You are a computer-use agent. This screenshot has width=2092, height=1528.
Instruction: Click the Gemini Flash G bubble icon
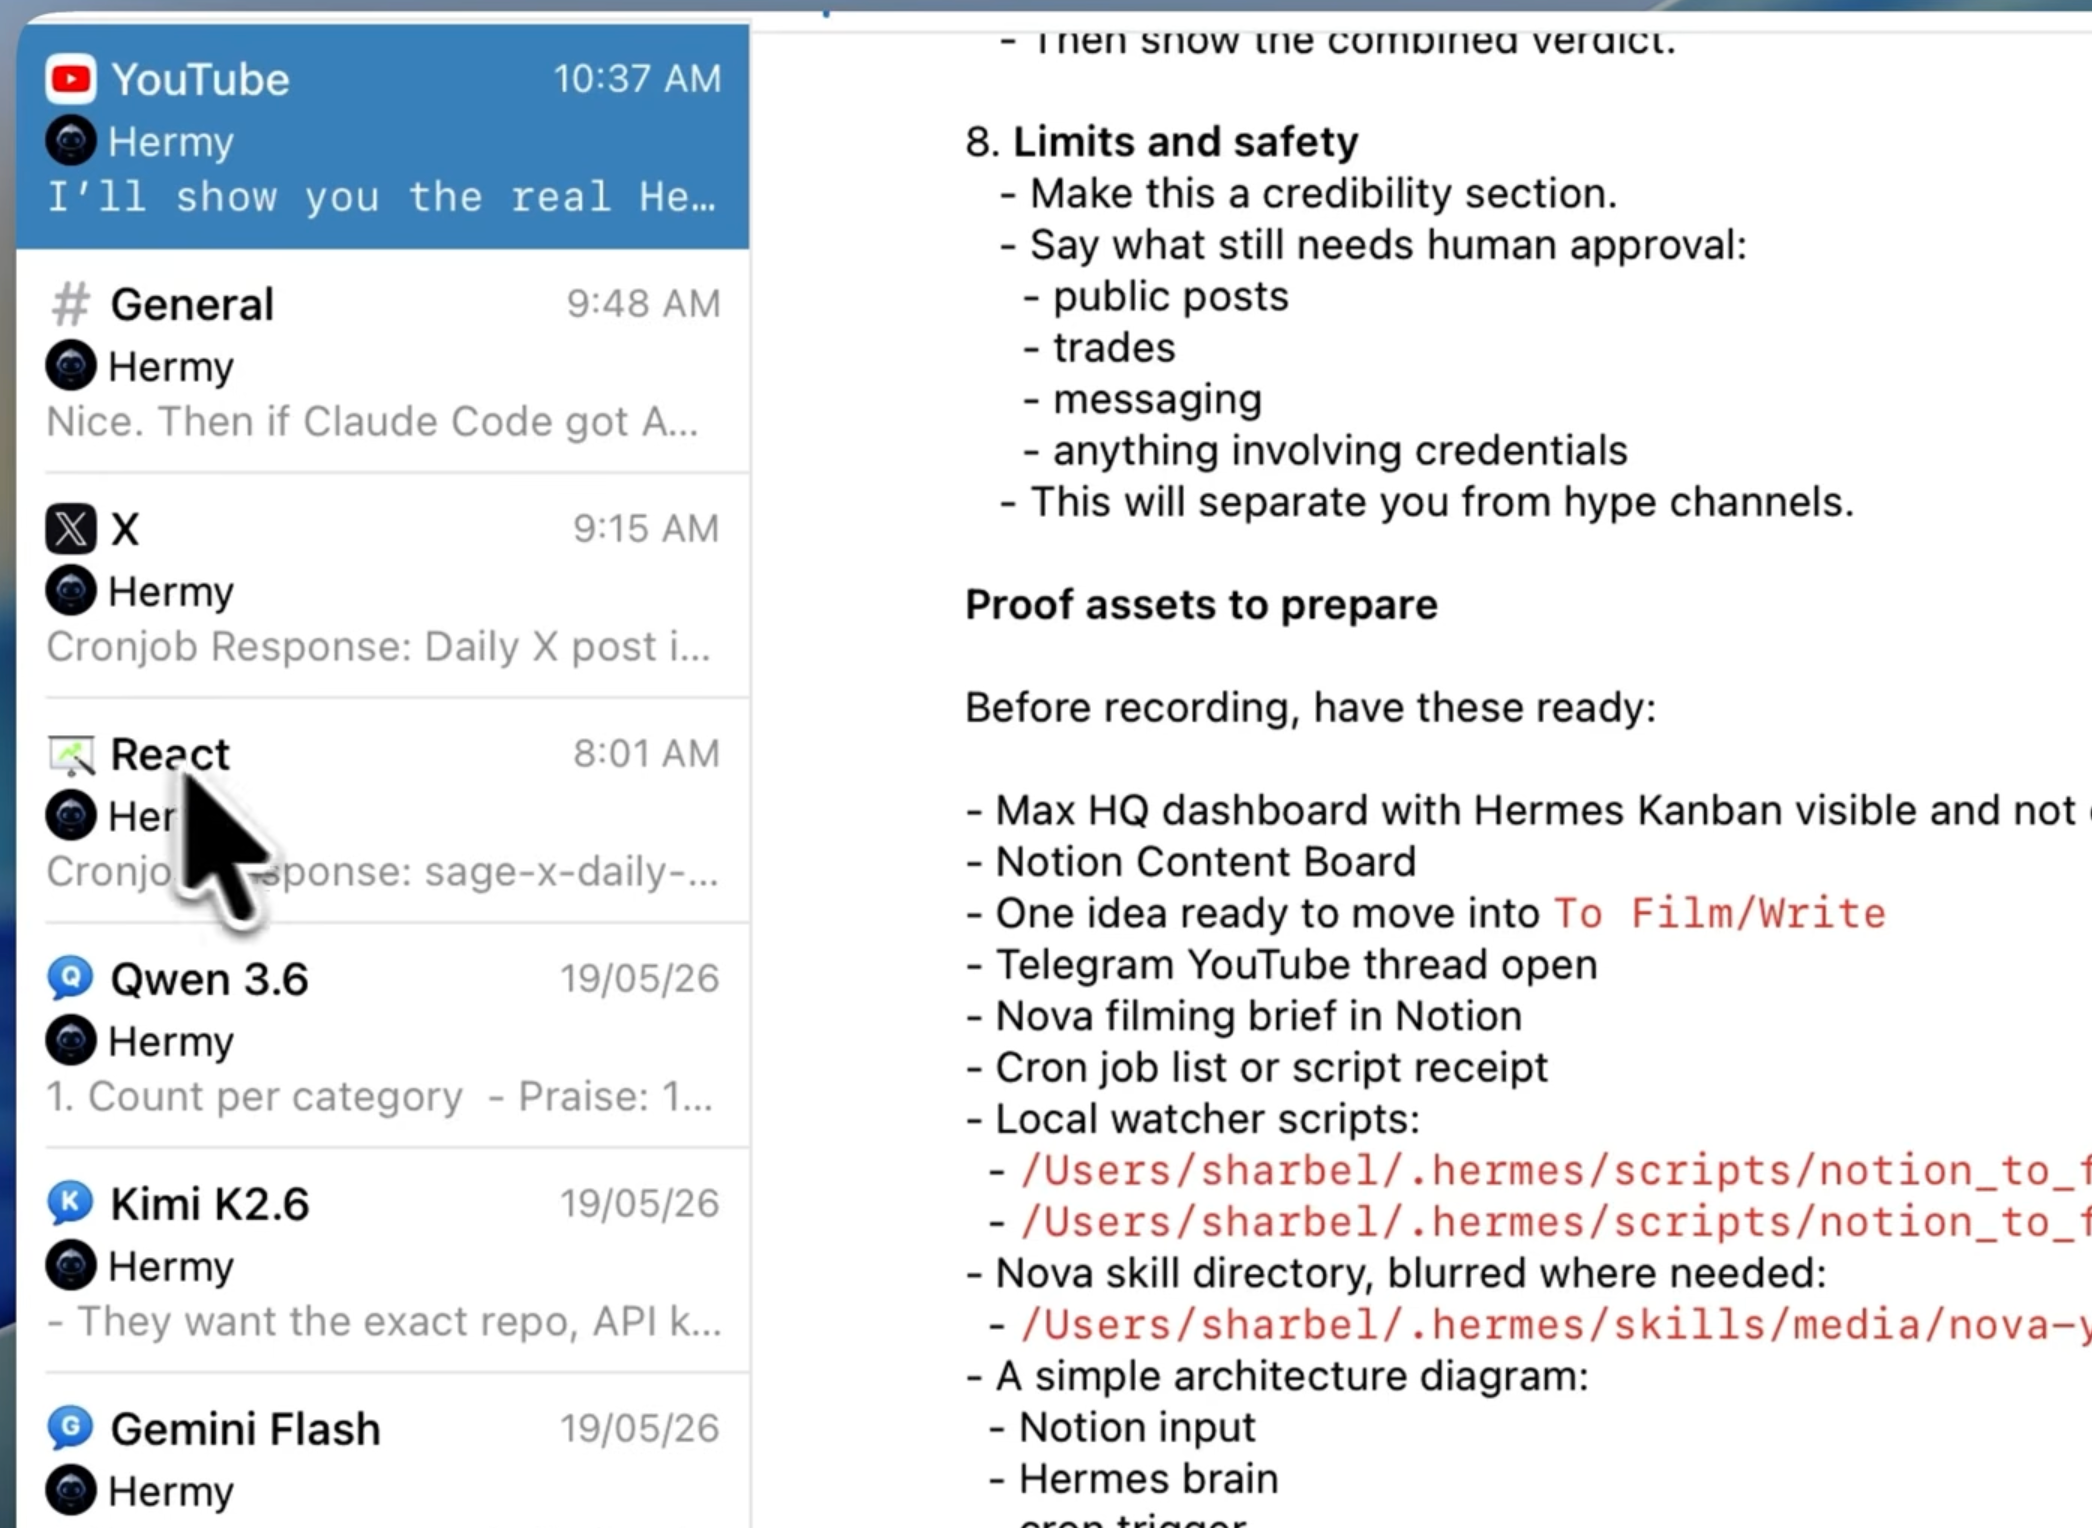pos(70,1429)
